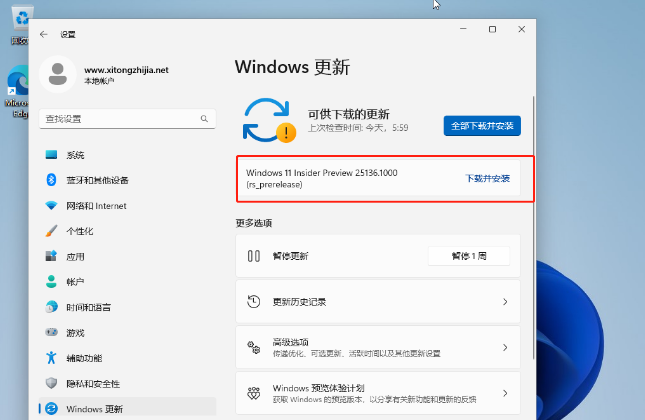Click the gamepad icon for 游戏

(x=51, y=332)
